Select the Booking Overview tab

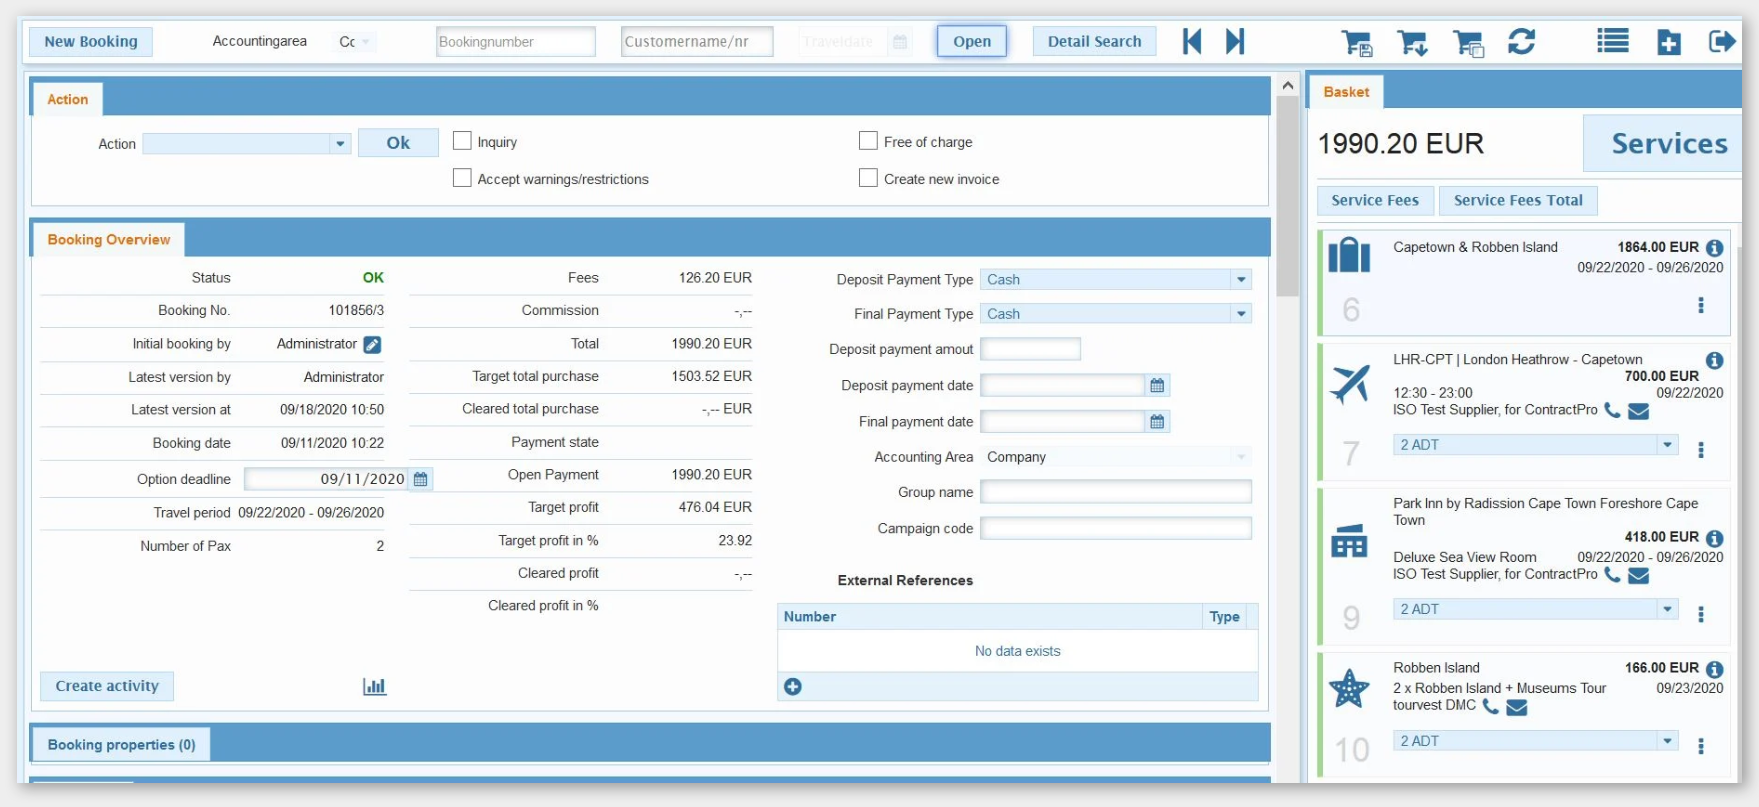109,240
